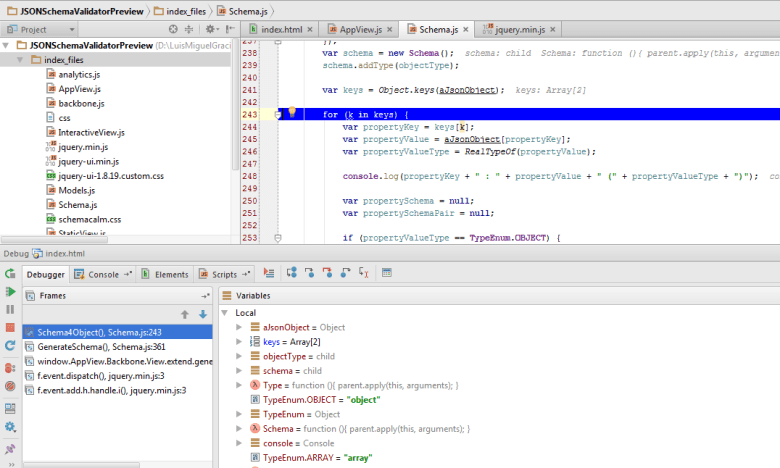Viewport: 780px width, 468px height.
Task: Click Show Execution Point icon
Action: [269, 273]
